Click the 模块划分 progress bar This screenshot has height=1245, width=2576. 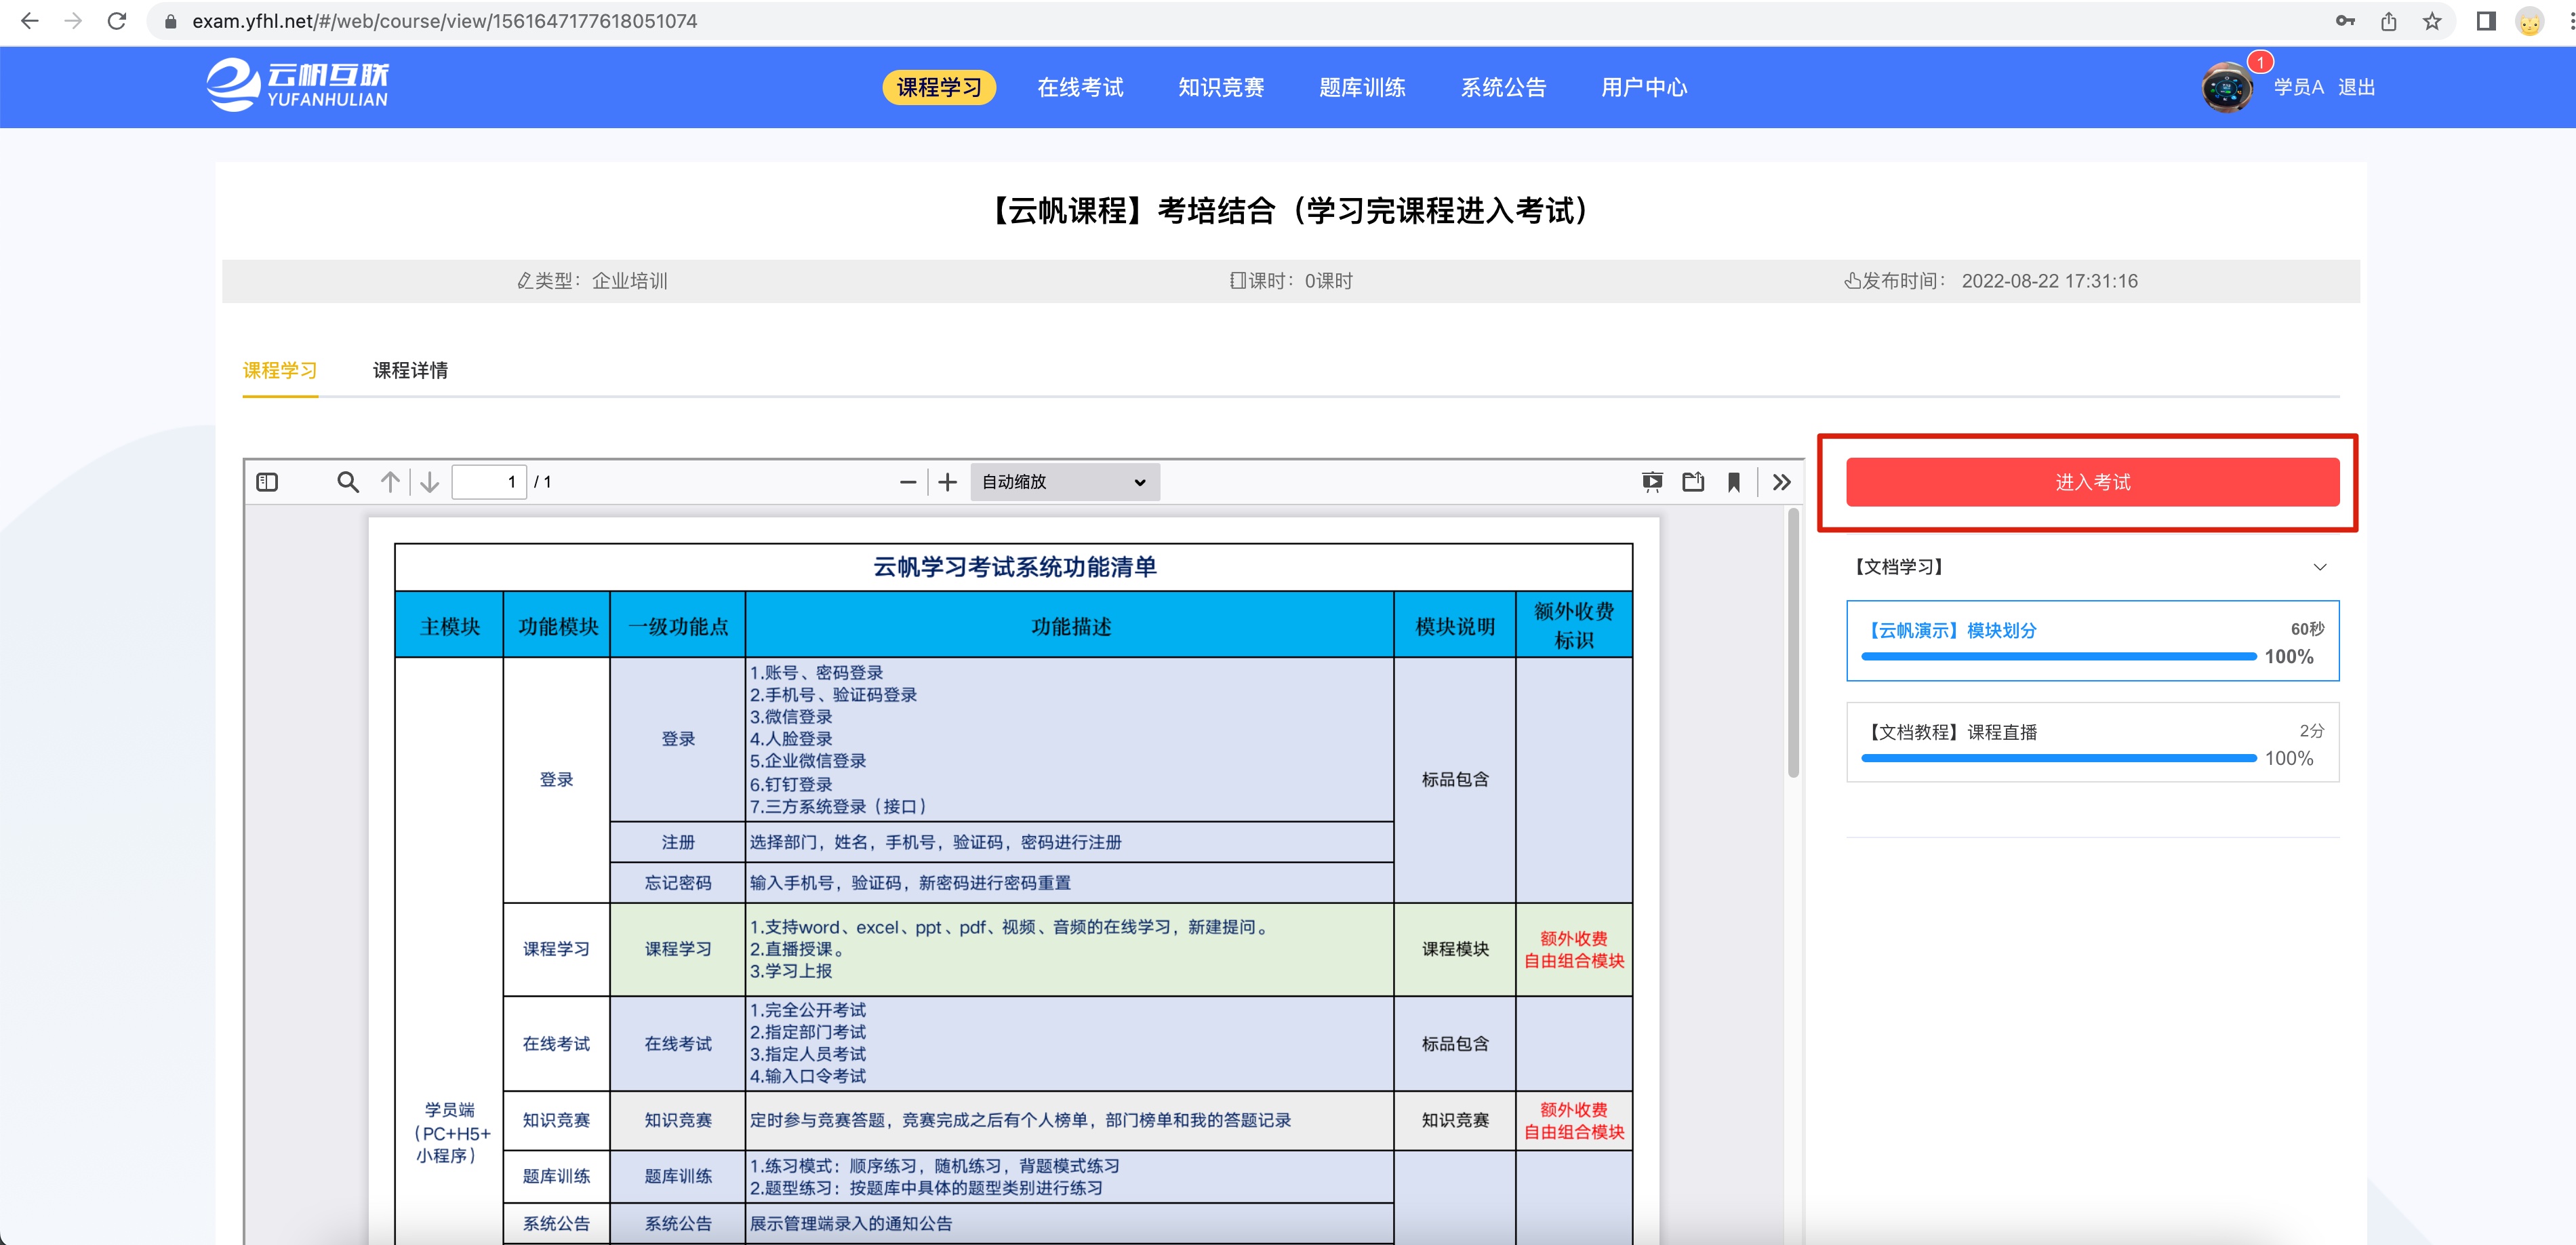pyautogui.click(x=2058, y=657)
